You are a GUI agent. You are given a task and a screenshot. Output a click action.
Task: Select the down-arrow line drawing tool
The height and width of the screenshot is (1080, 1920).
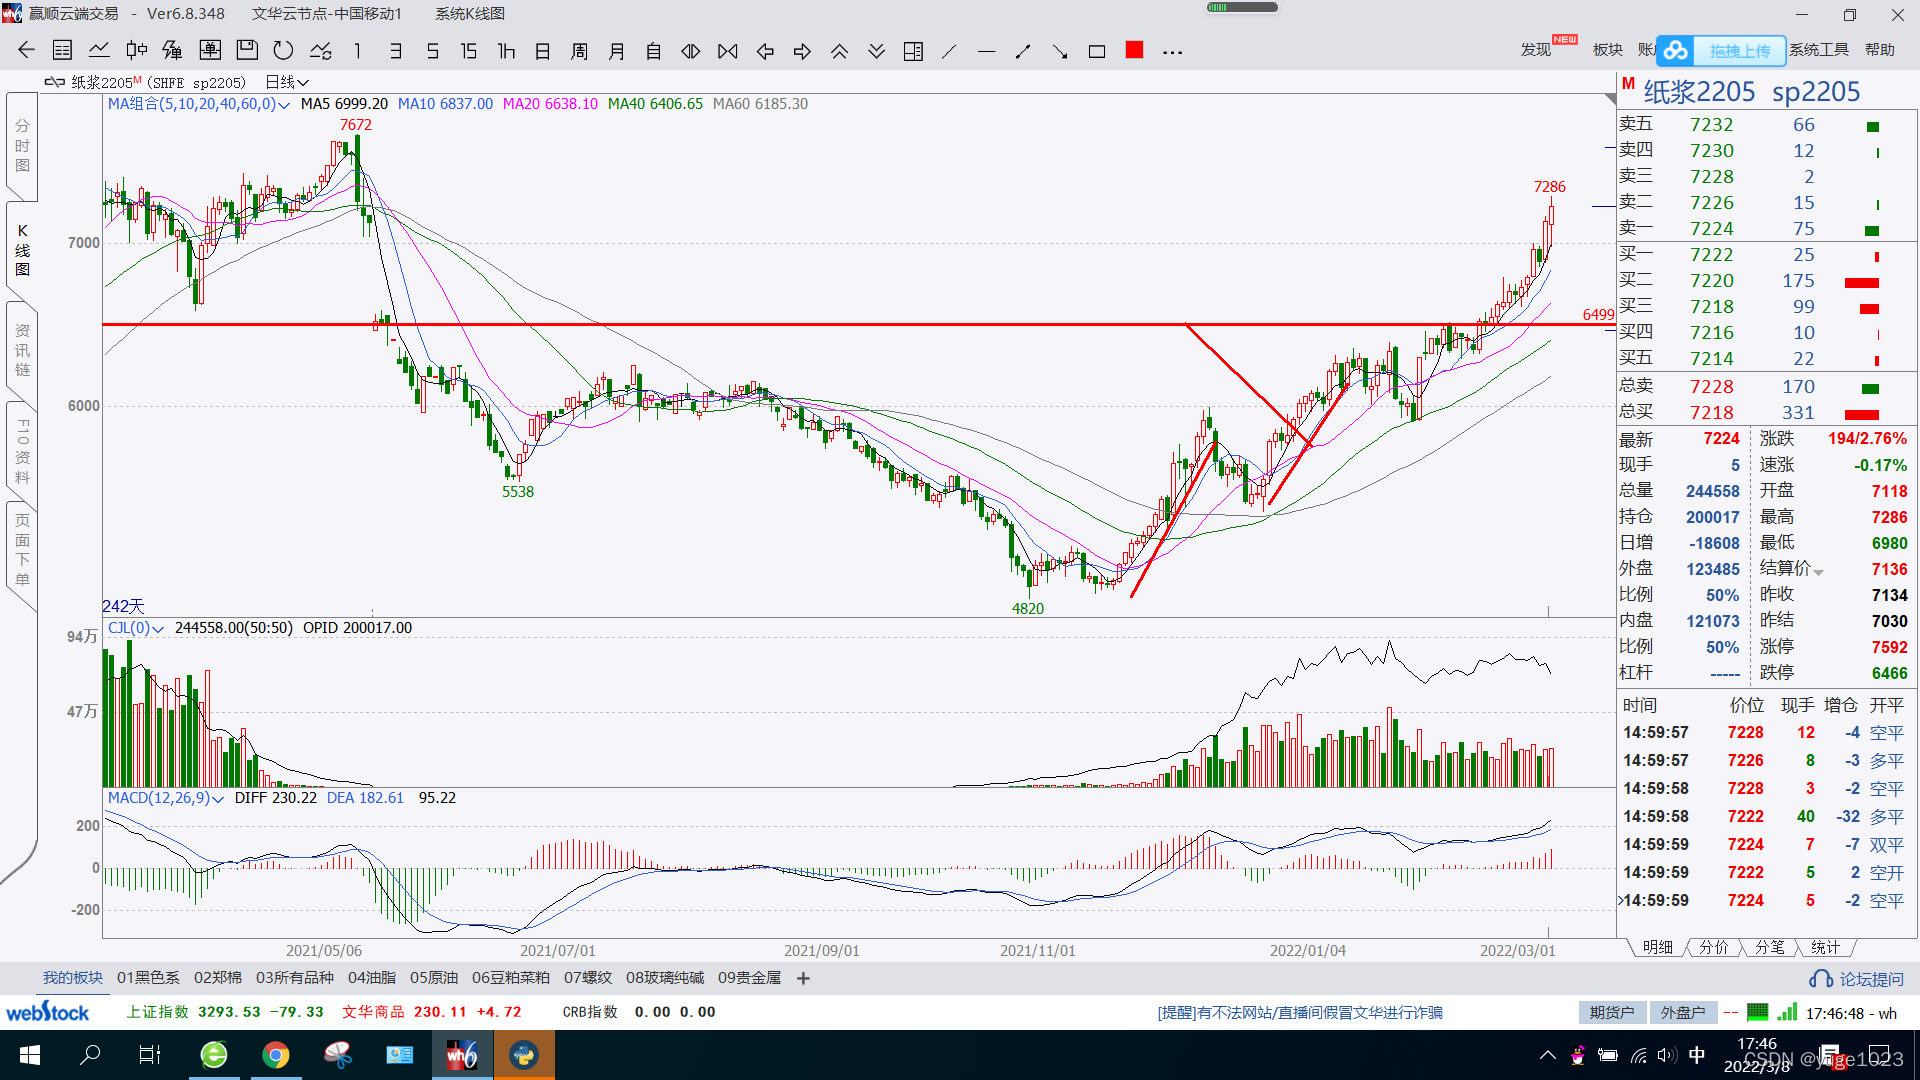[x=1060, y=51]
